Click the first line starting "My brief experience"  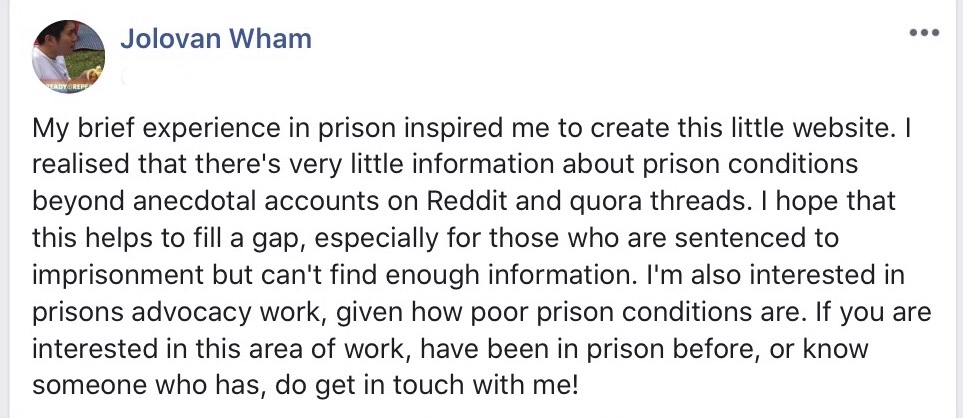471,128
